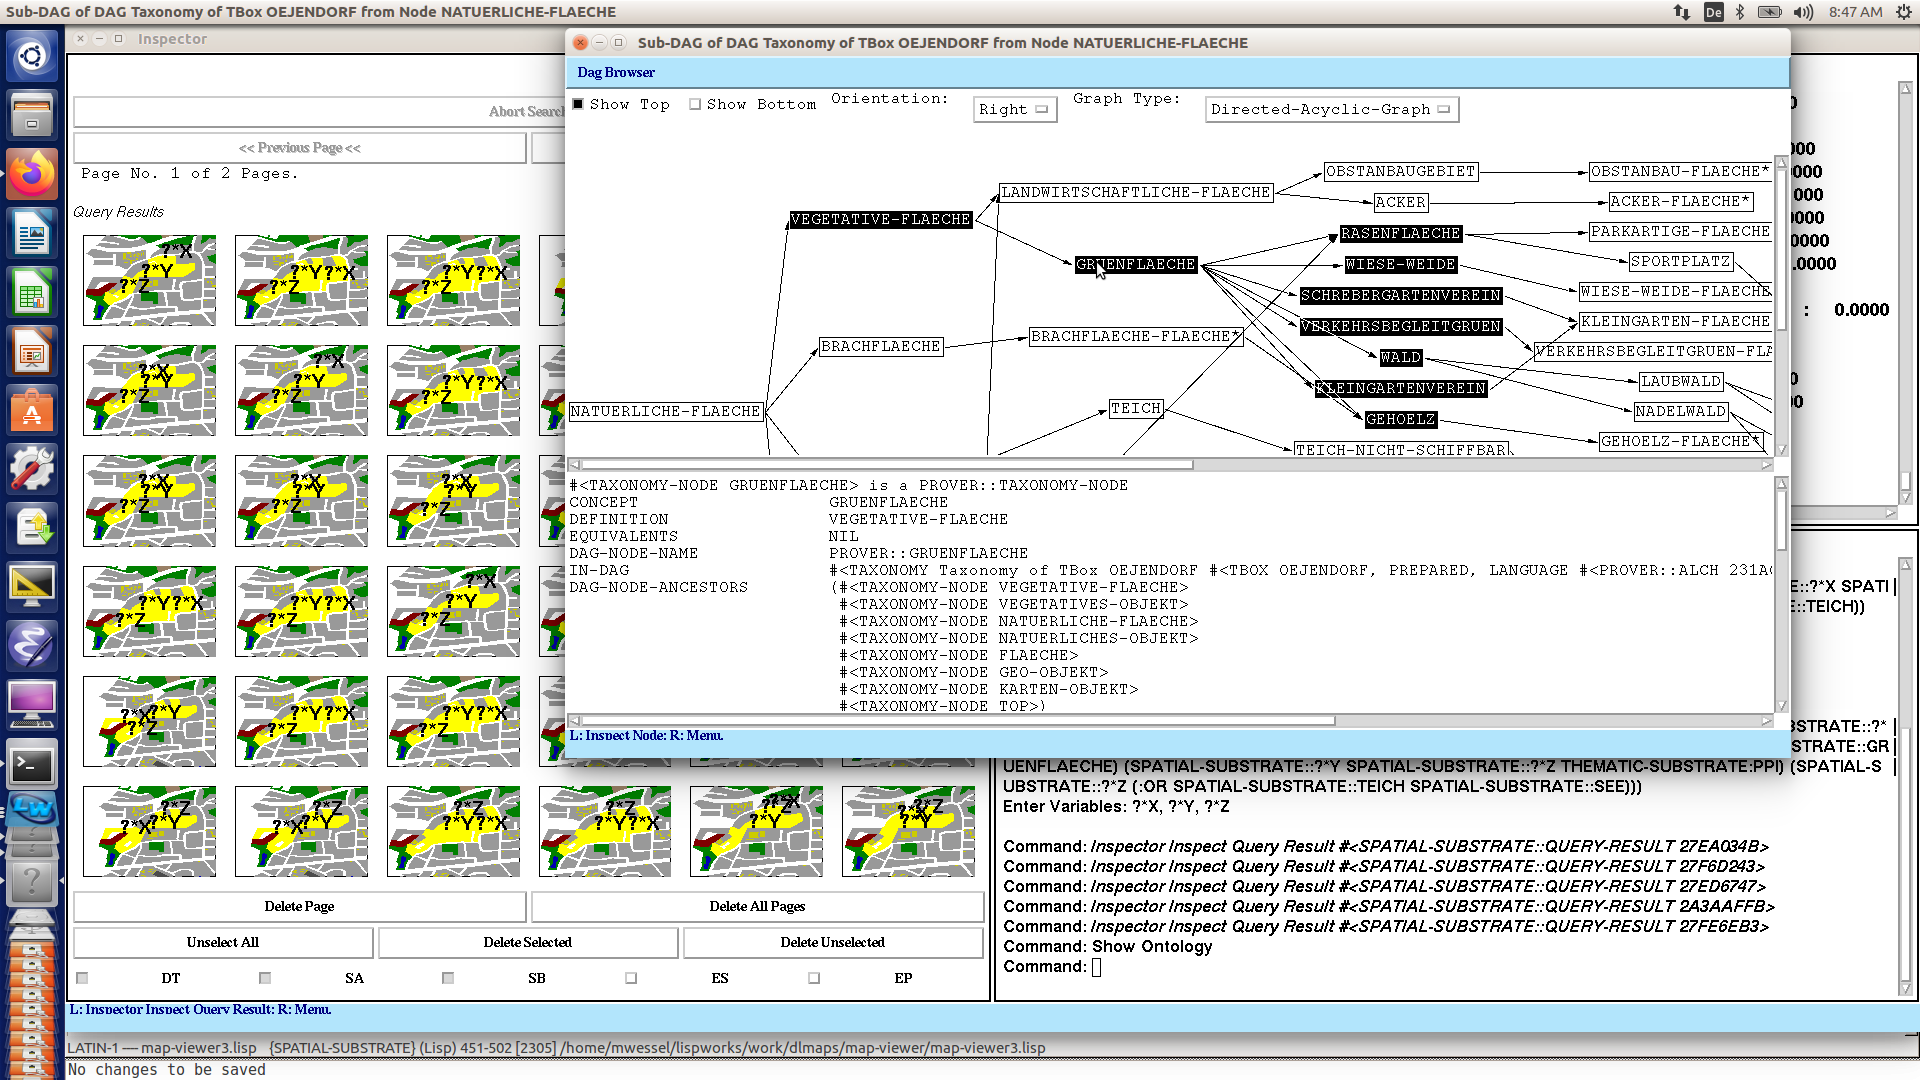Select the VEGETATIVE-FLAECHE graph node
The height and width of the screenshot is (1080, 1920).
pyautogui.click(x=880, y=219)
